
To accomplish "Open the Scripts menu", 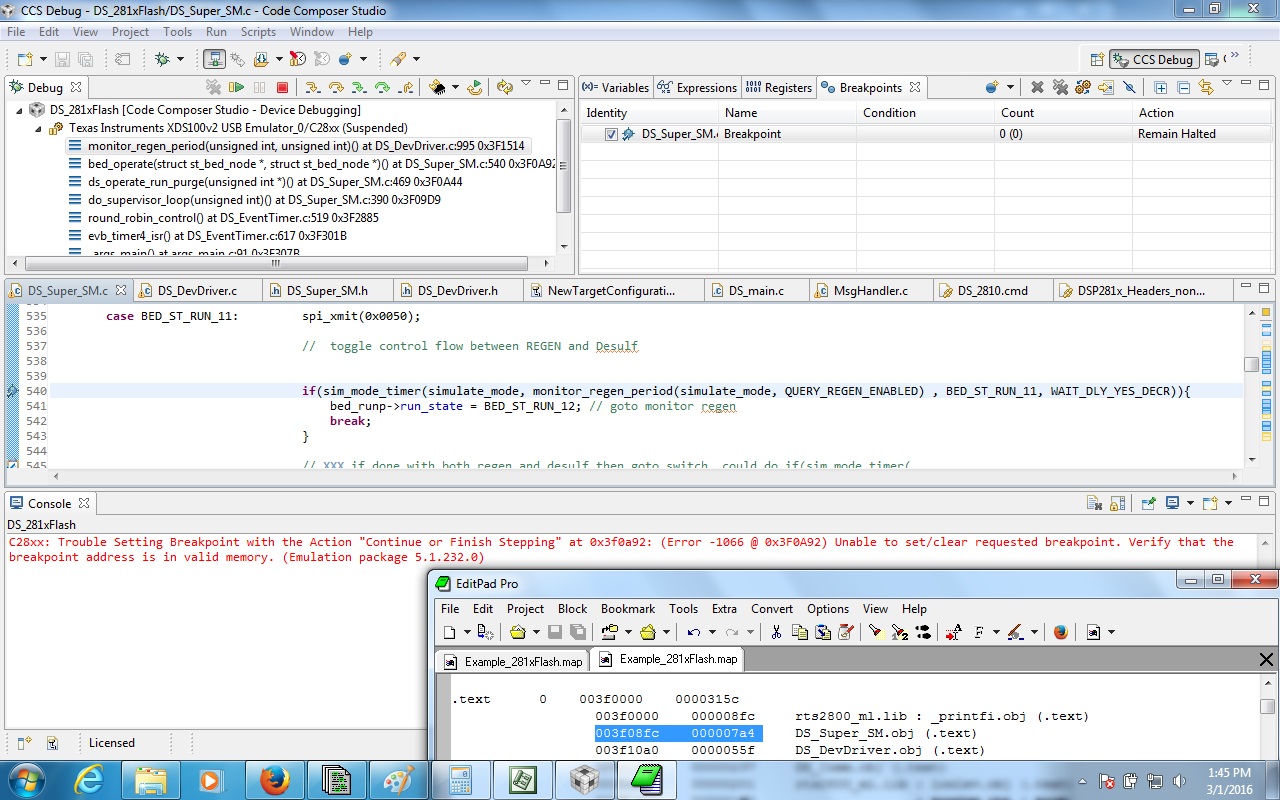I will [x=258, y=32].
